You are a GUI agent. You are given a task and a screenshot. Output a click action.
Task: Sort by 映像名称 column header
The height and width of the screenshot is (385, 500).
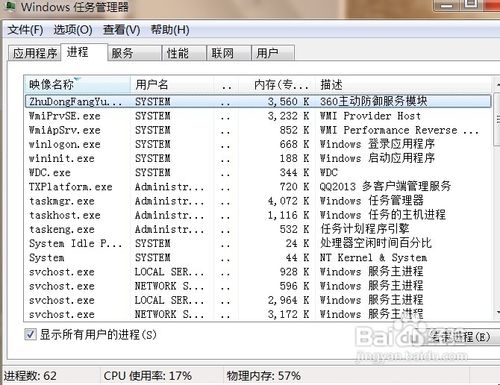[x=77, y=85]
